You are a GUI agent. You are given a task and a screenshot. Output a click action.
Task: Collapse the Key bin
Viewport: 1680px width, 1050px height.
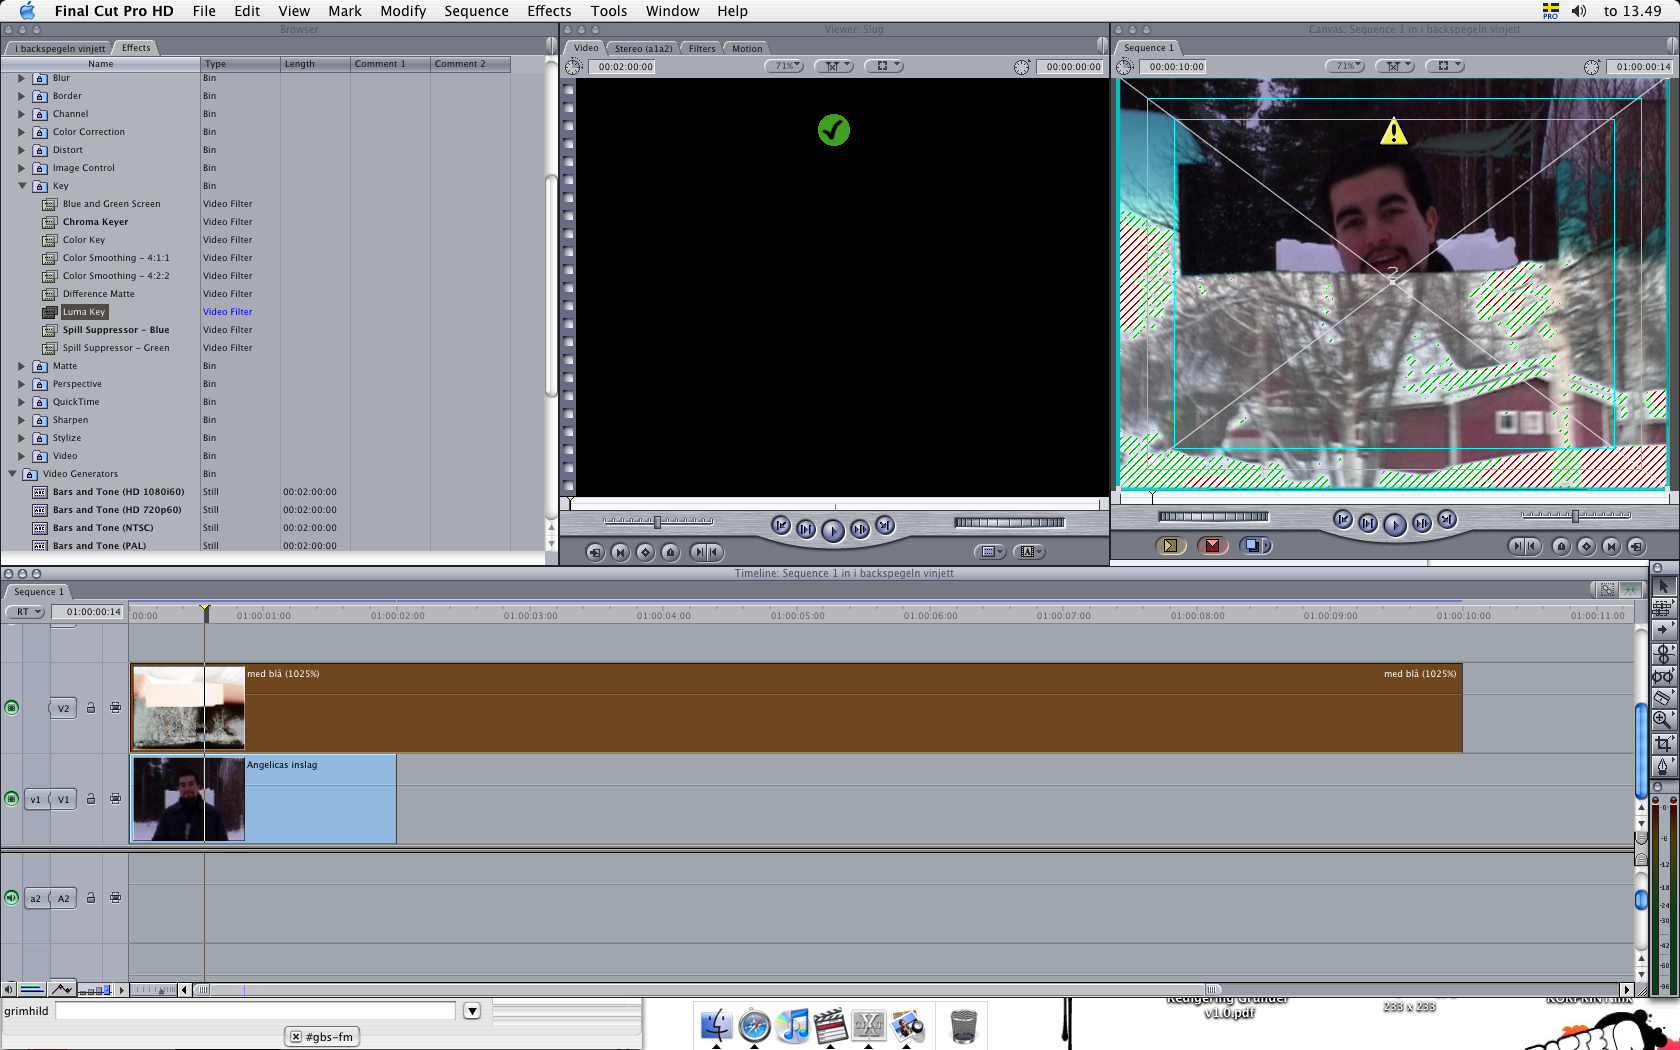(22, 186)
